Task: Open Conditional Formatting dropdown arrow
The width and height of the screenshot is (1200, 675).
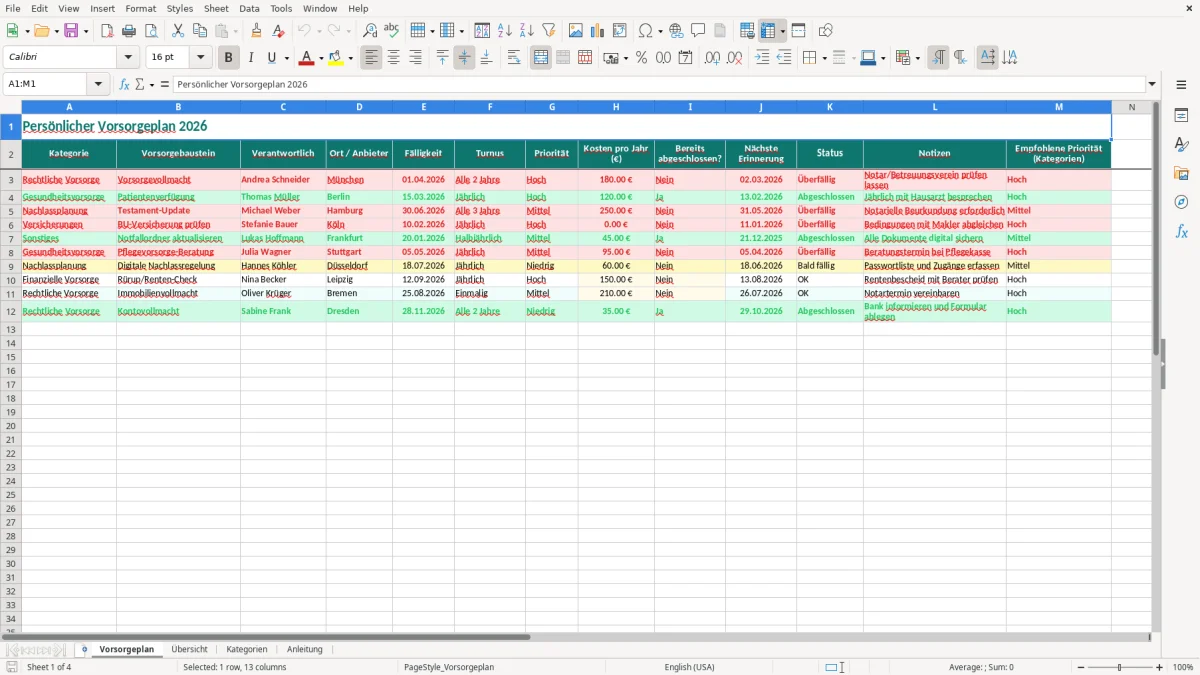Action: point(917,58)
